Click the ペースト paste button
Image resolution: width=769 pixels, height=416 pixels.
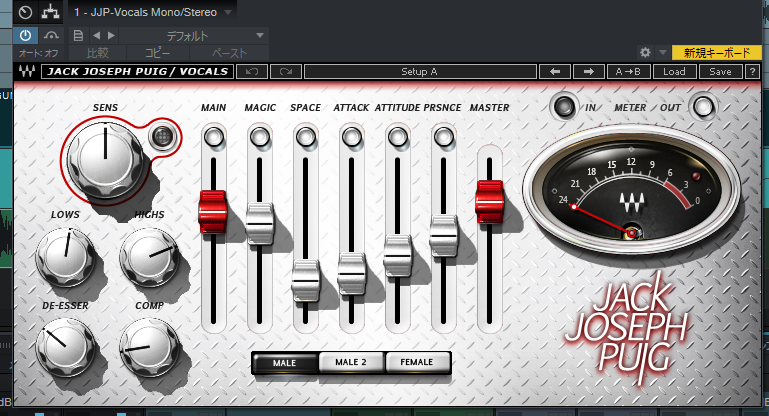point(229,53)
